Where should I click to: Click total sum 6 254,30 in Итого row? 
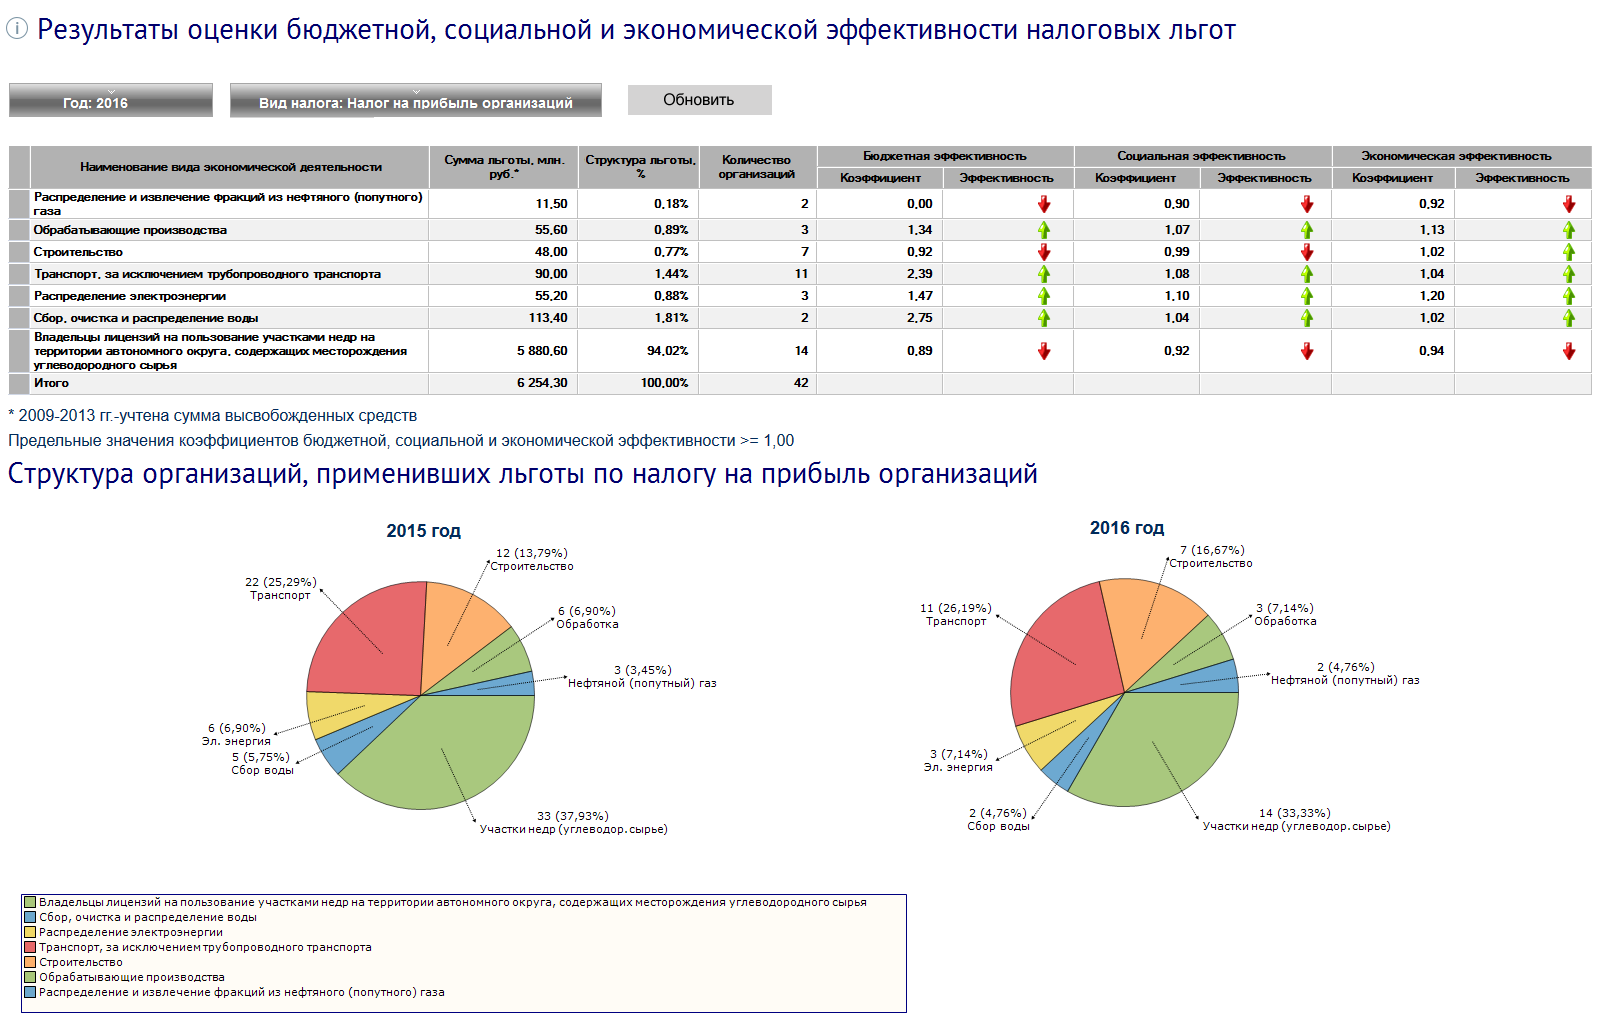point(542,383)
